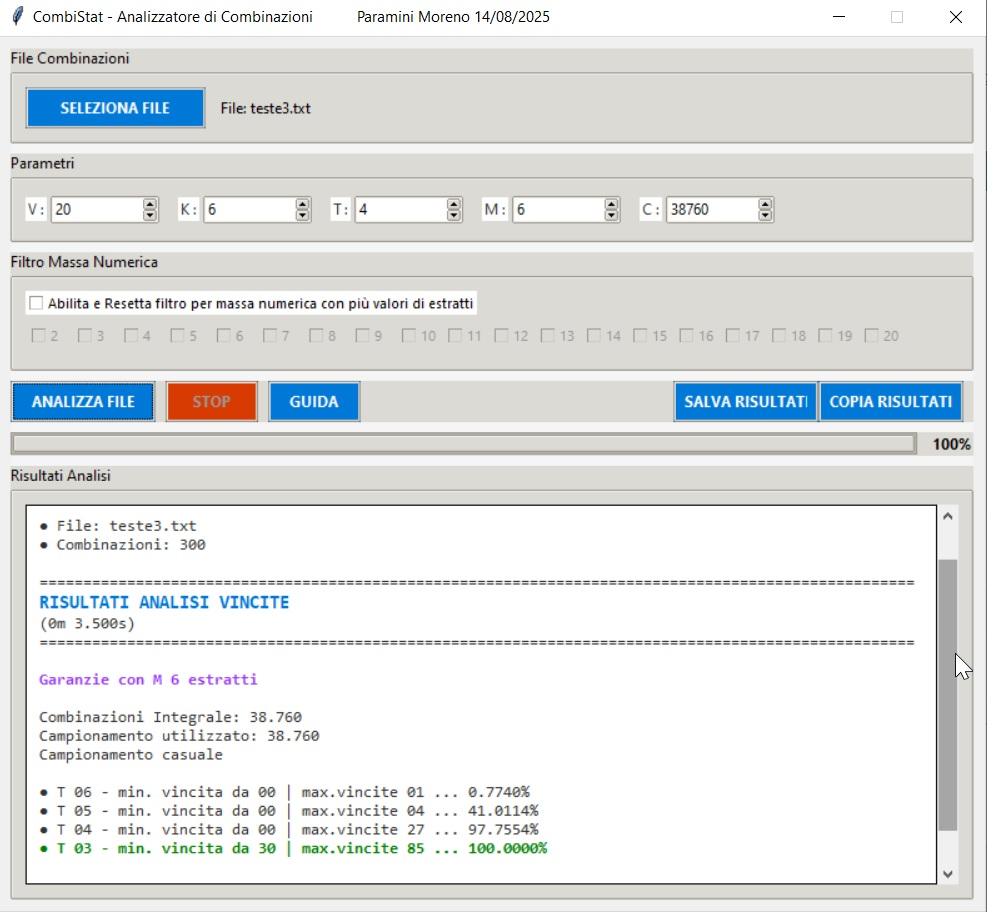Click the 'T 06' result row

click(285, 794)
